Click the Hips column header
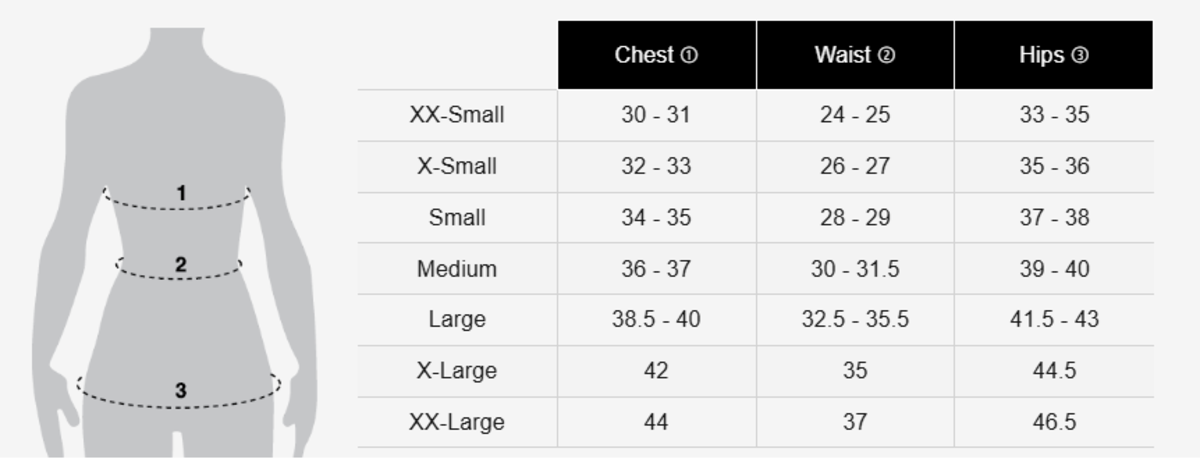 (1042, 56)
